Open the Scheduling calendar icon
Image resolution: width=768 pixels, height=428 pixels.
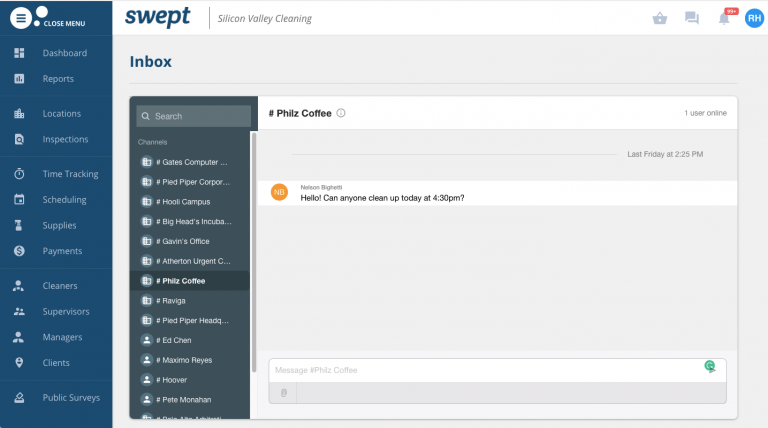click(x=19, y=199)
